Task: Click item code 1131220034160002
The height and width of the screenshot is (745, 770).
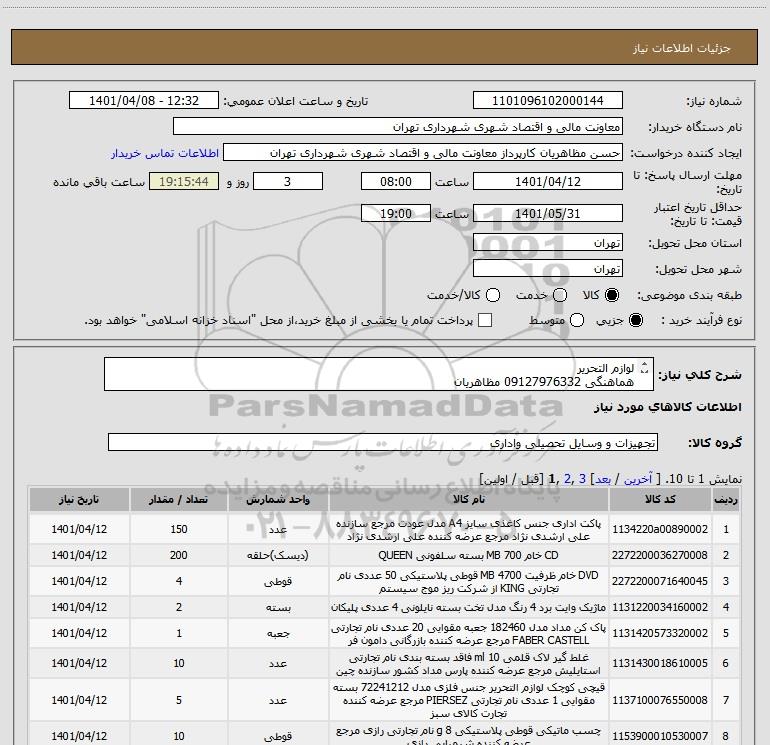Action: [x=660, y=607]
